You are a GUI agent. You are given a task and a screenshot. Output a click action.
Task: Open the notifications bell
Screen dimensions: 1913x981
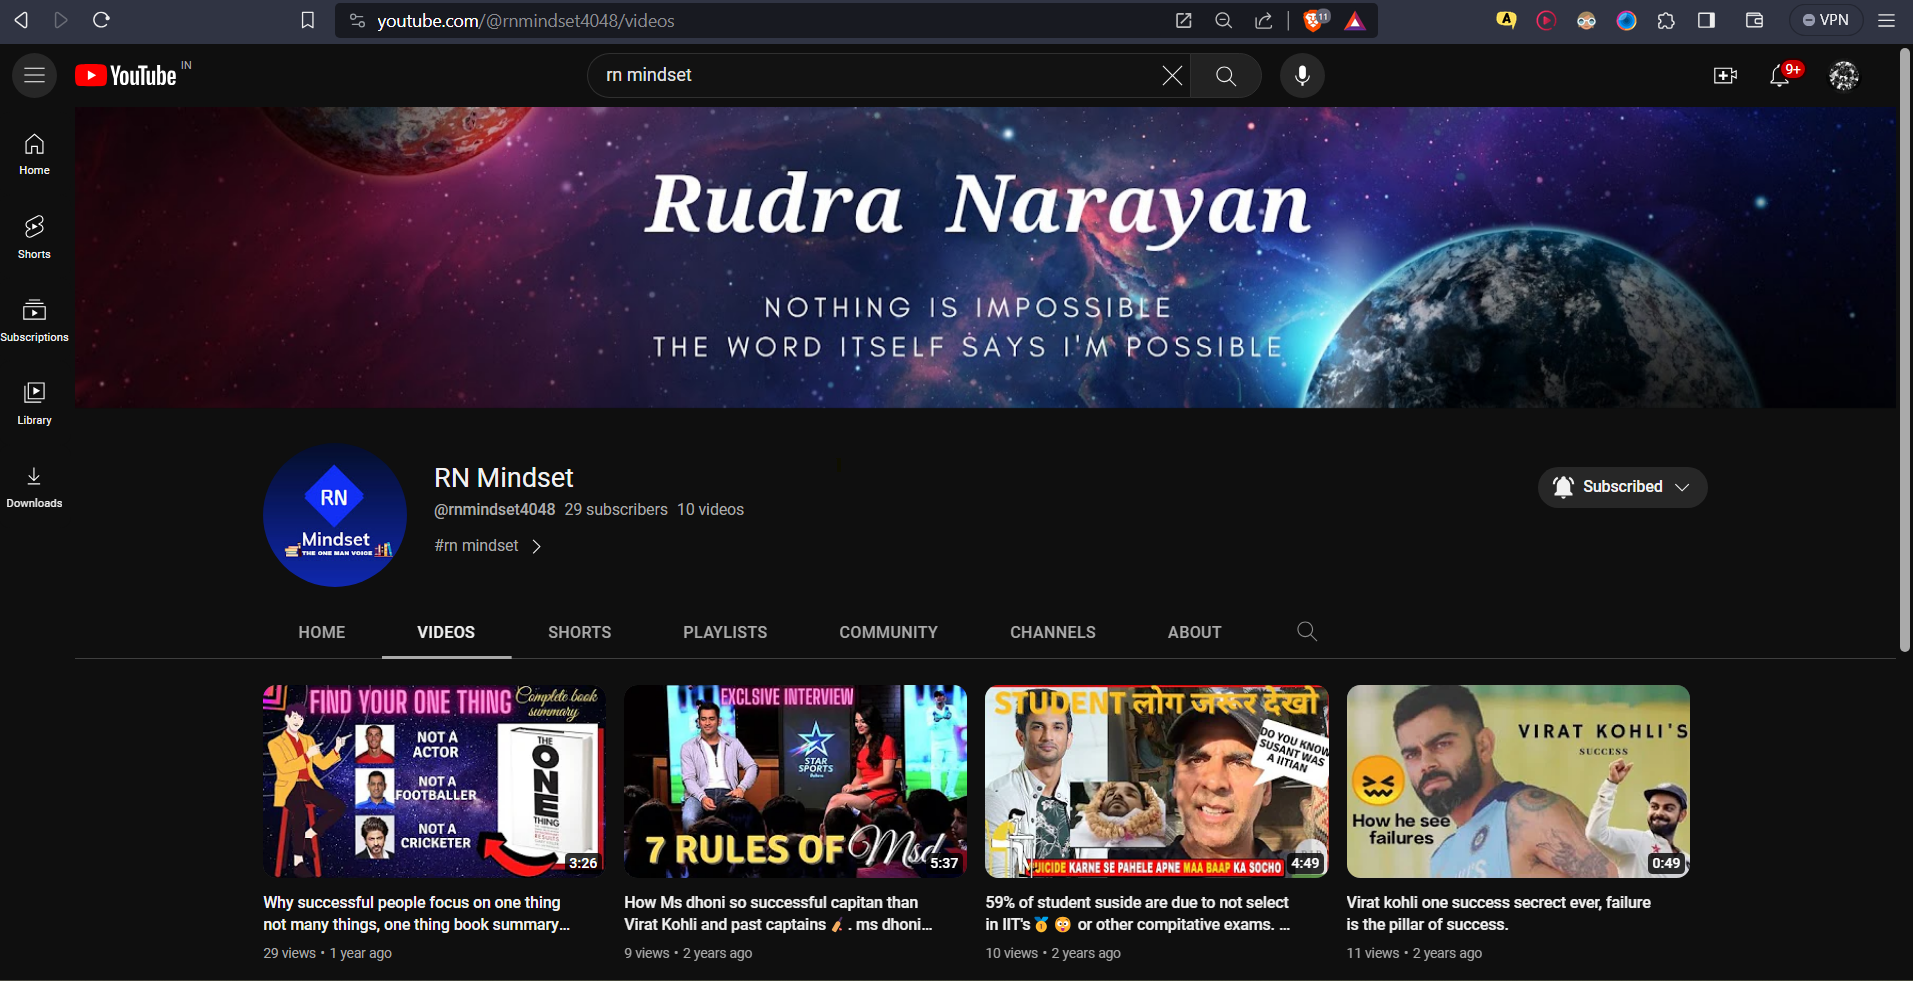pyautogui.click(x=1781, y=75)
